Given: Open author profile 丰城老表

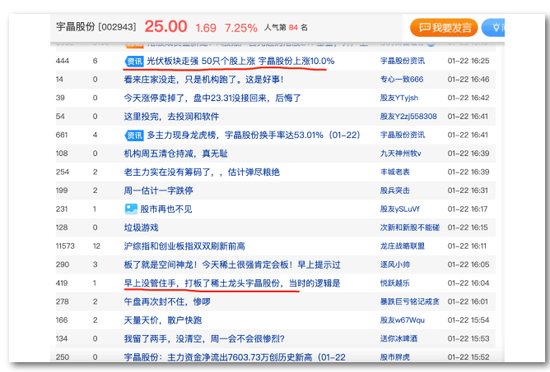Looking at the screenshot, I should click(x=395, y=172).
